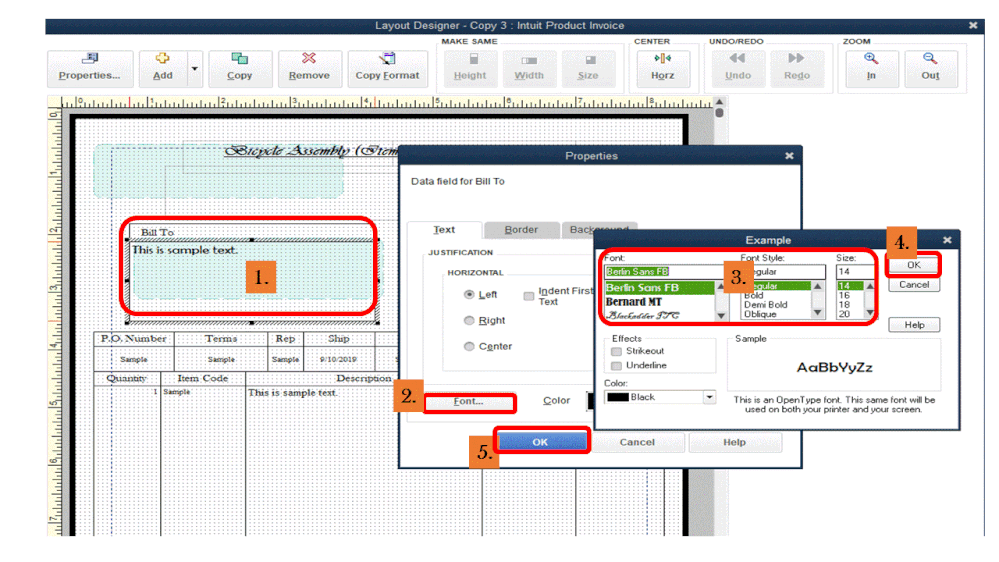Click Cancel in the Example font dialog
Screen dimensions: 999x562
(x=914, y=285)
